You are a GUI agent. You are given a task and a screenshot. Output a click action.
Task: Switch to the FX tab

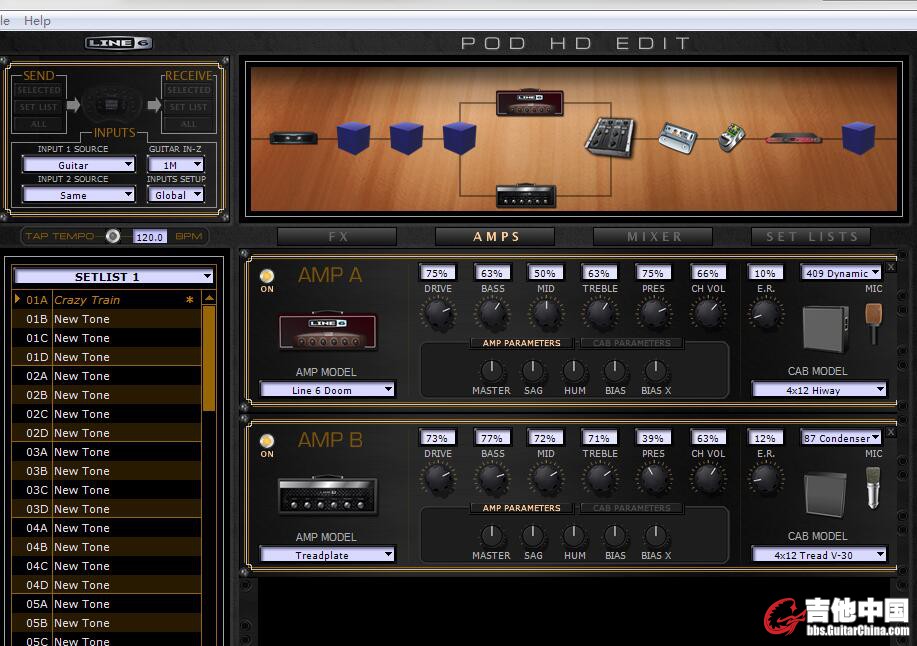337,237
